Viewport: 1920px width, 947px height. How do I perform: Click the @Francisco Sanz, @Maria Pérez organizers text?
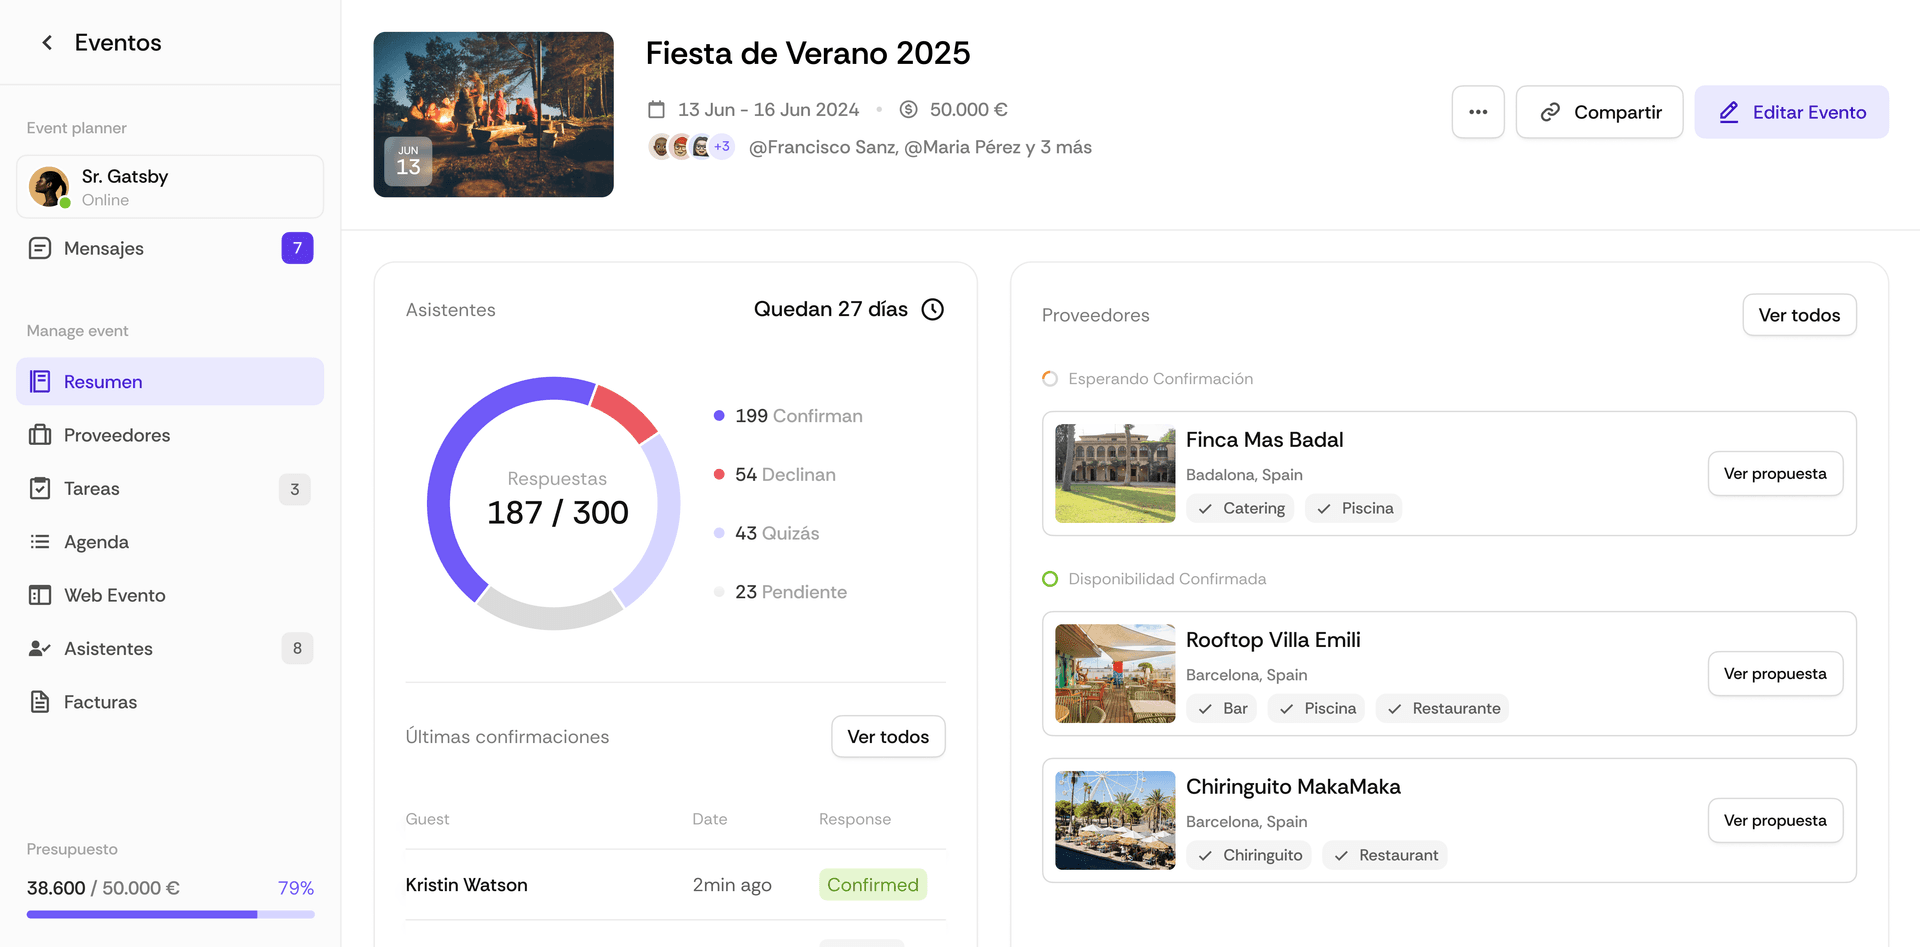920,147
